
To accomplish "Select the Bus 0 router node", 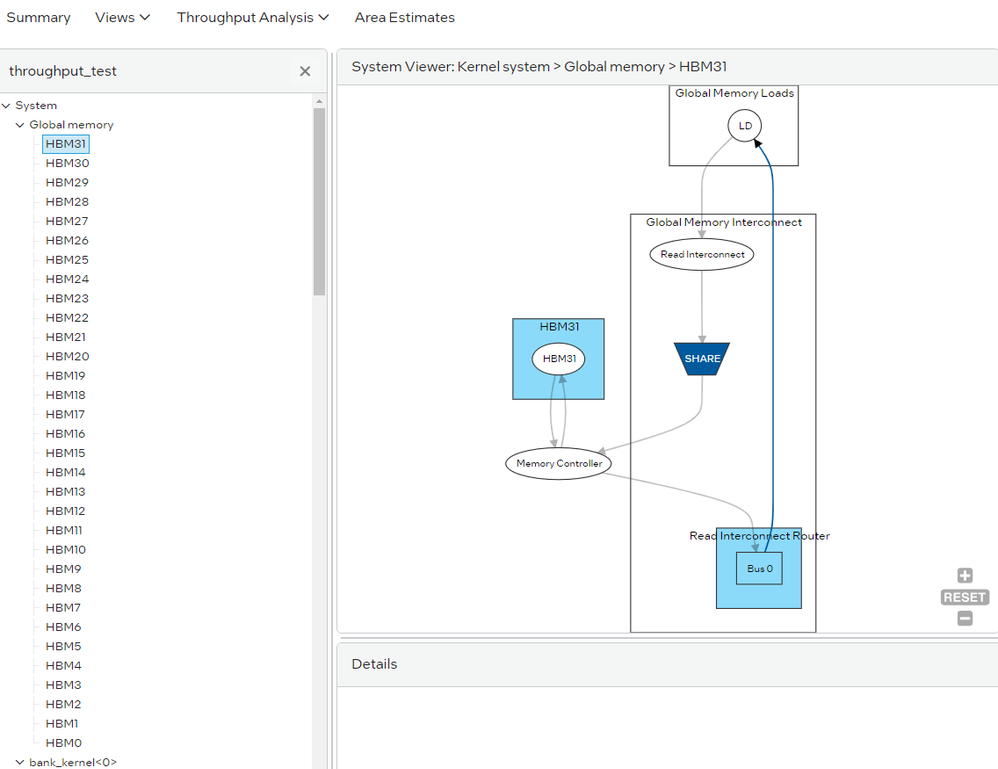I will click(759, 569).
